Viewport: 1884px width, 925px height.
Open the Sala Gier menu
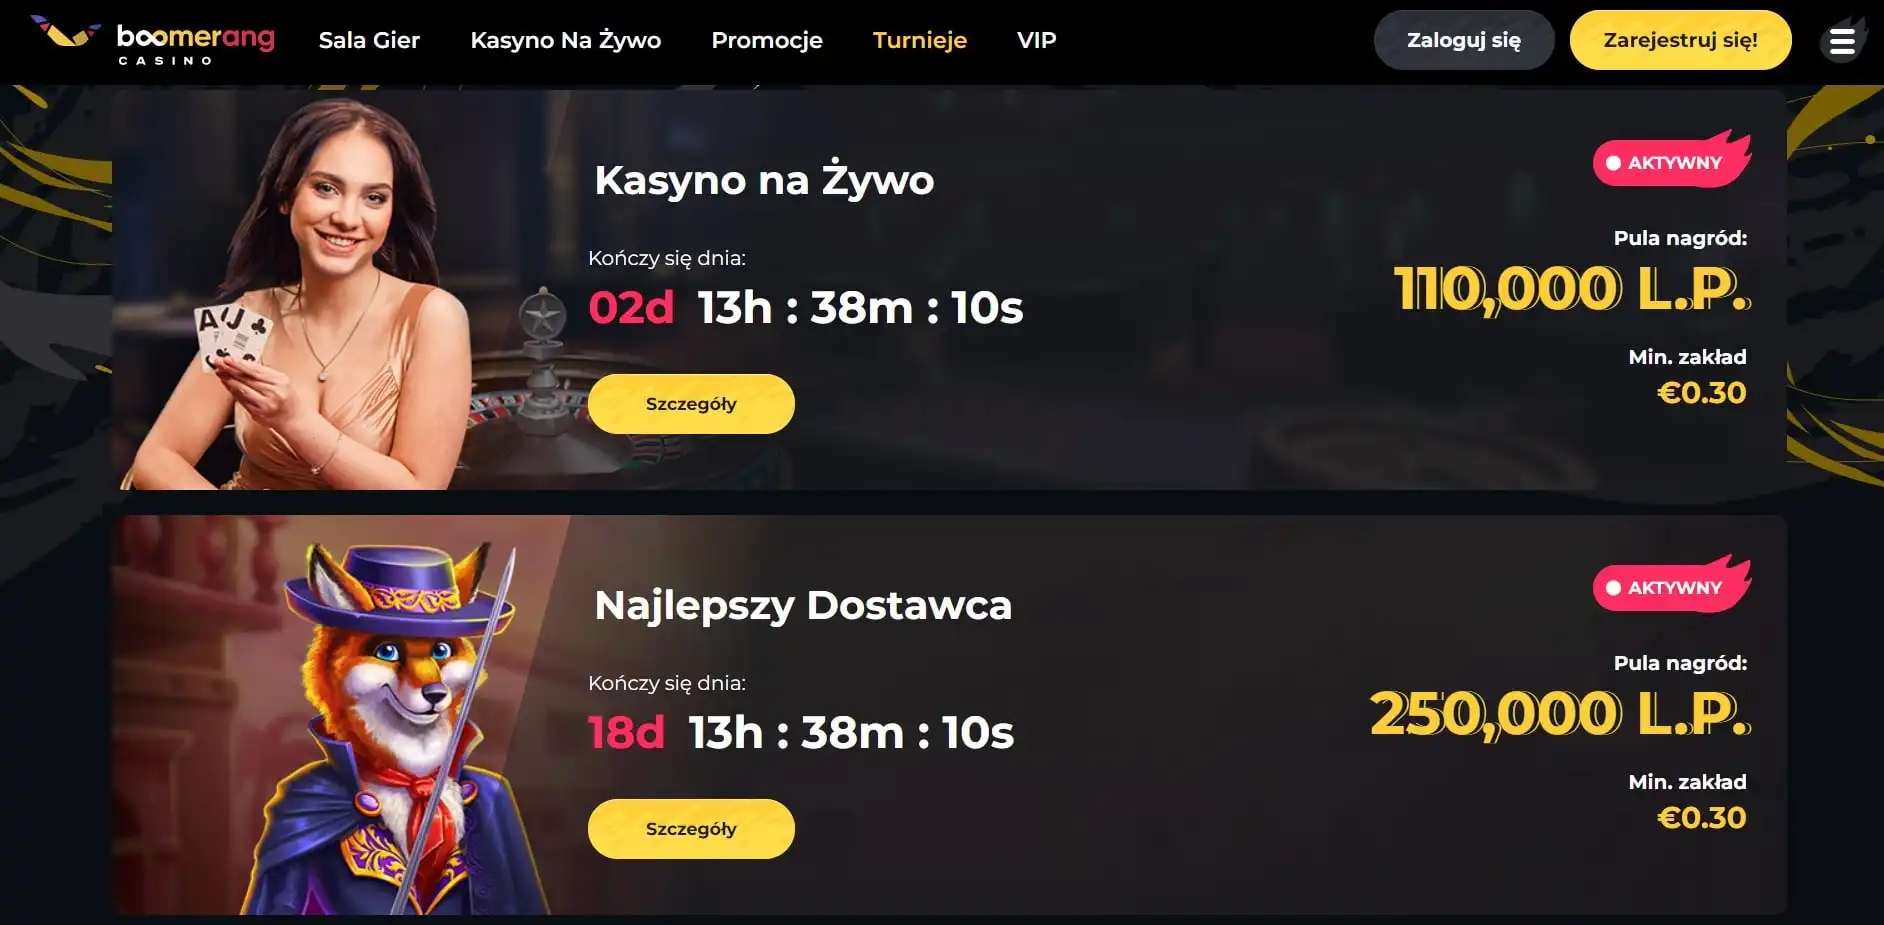click(x=369, y=40)
